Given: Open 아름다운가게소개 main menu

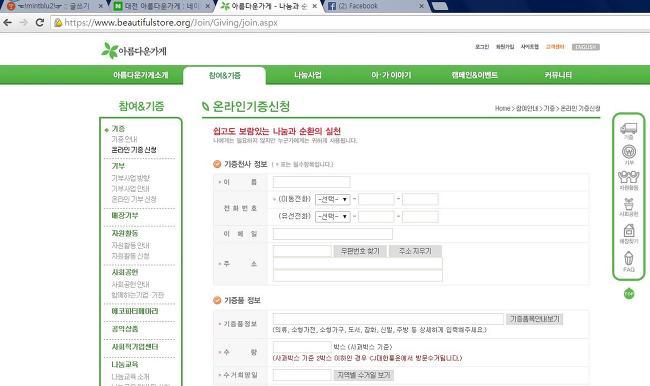Looking at the screenshot, I should [141, 75].
